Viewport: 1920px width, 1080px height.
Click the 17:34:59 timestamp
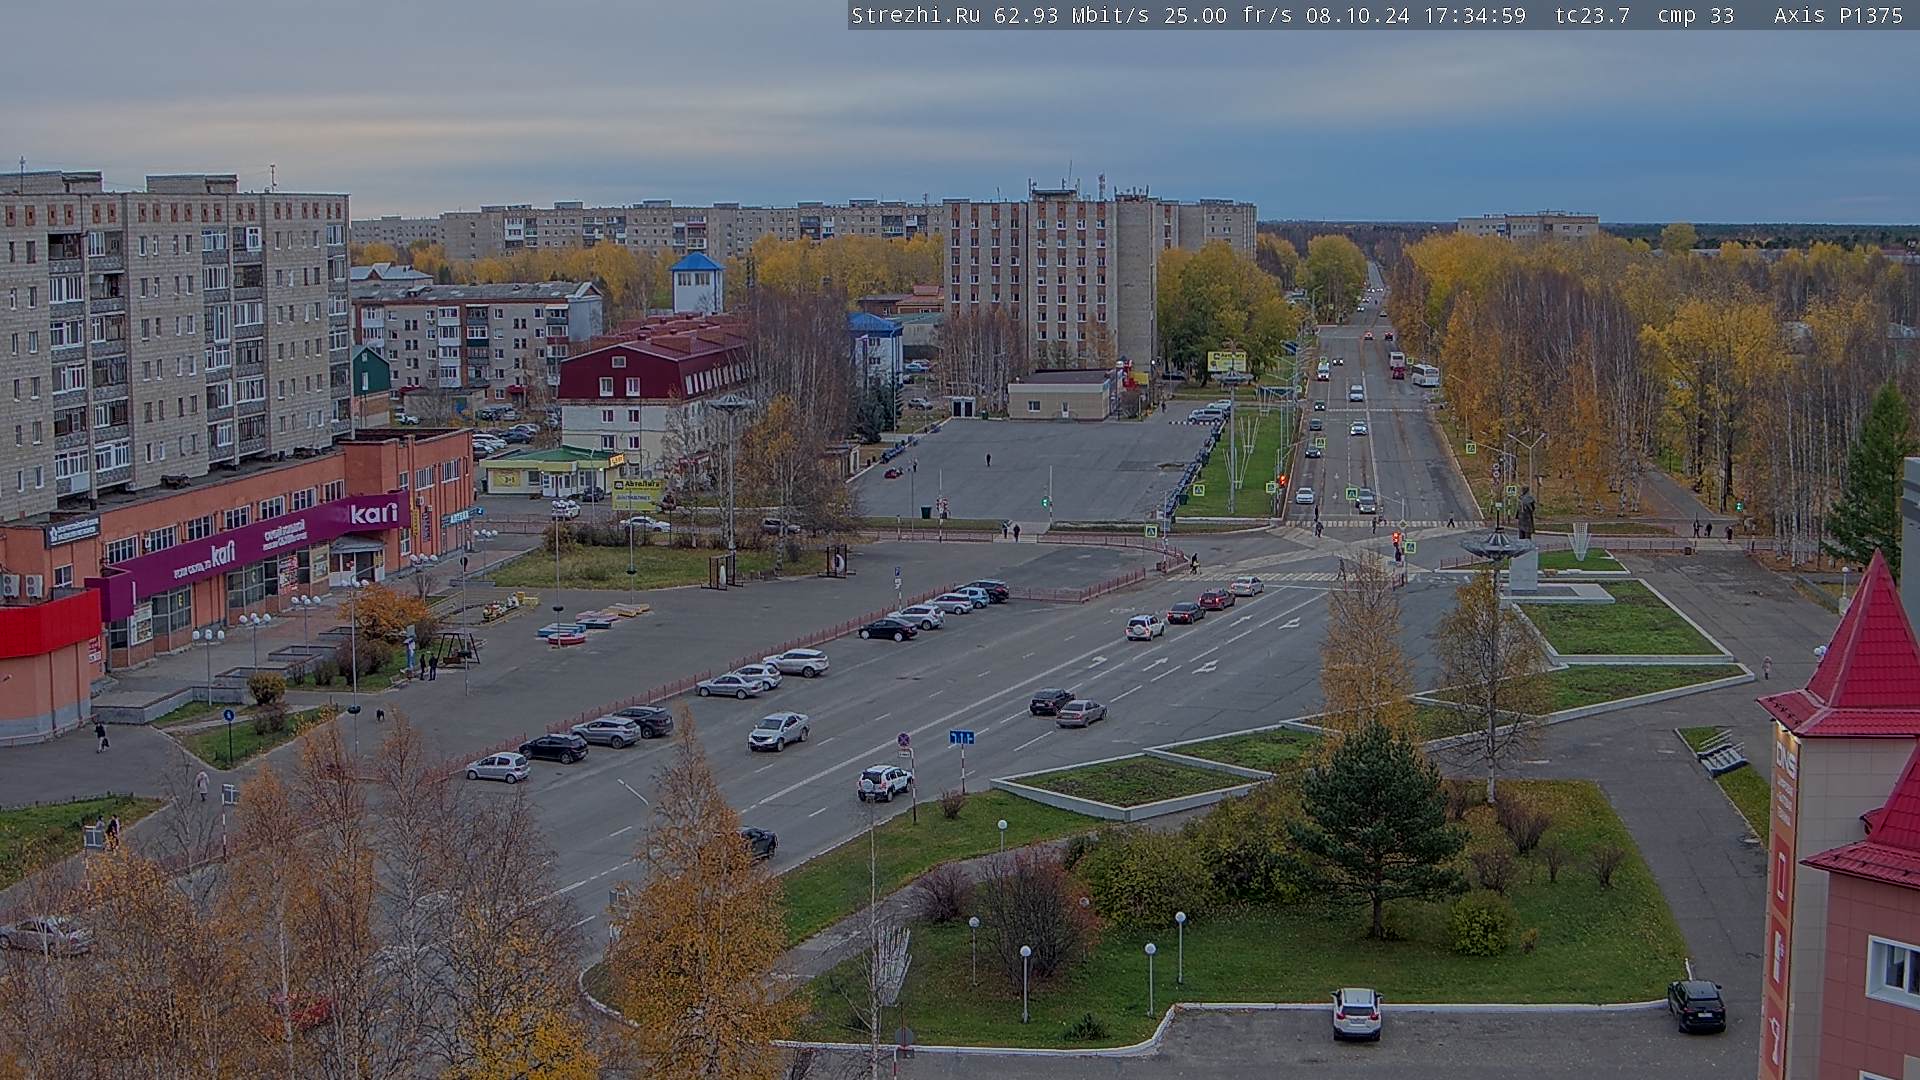[x=1473, y=15]
